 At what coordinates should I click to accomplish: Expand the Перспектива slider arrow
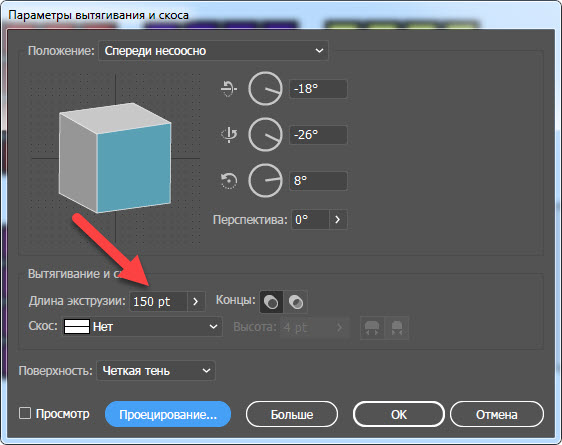(x=338, y=219)
